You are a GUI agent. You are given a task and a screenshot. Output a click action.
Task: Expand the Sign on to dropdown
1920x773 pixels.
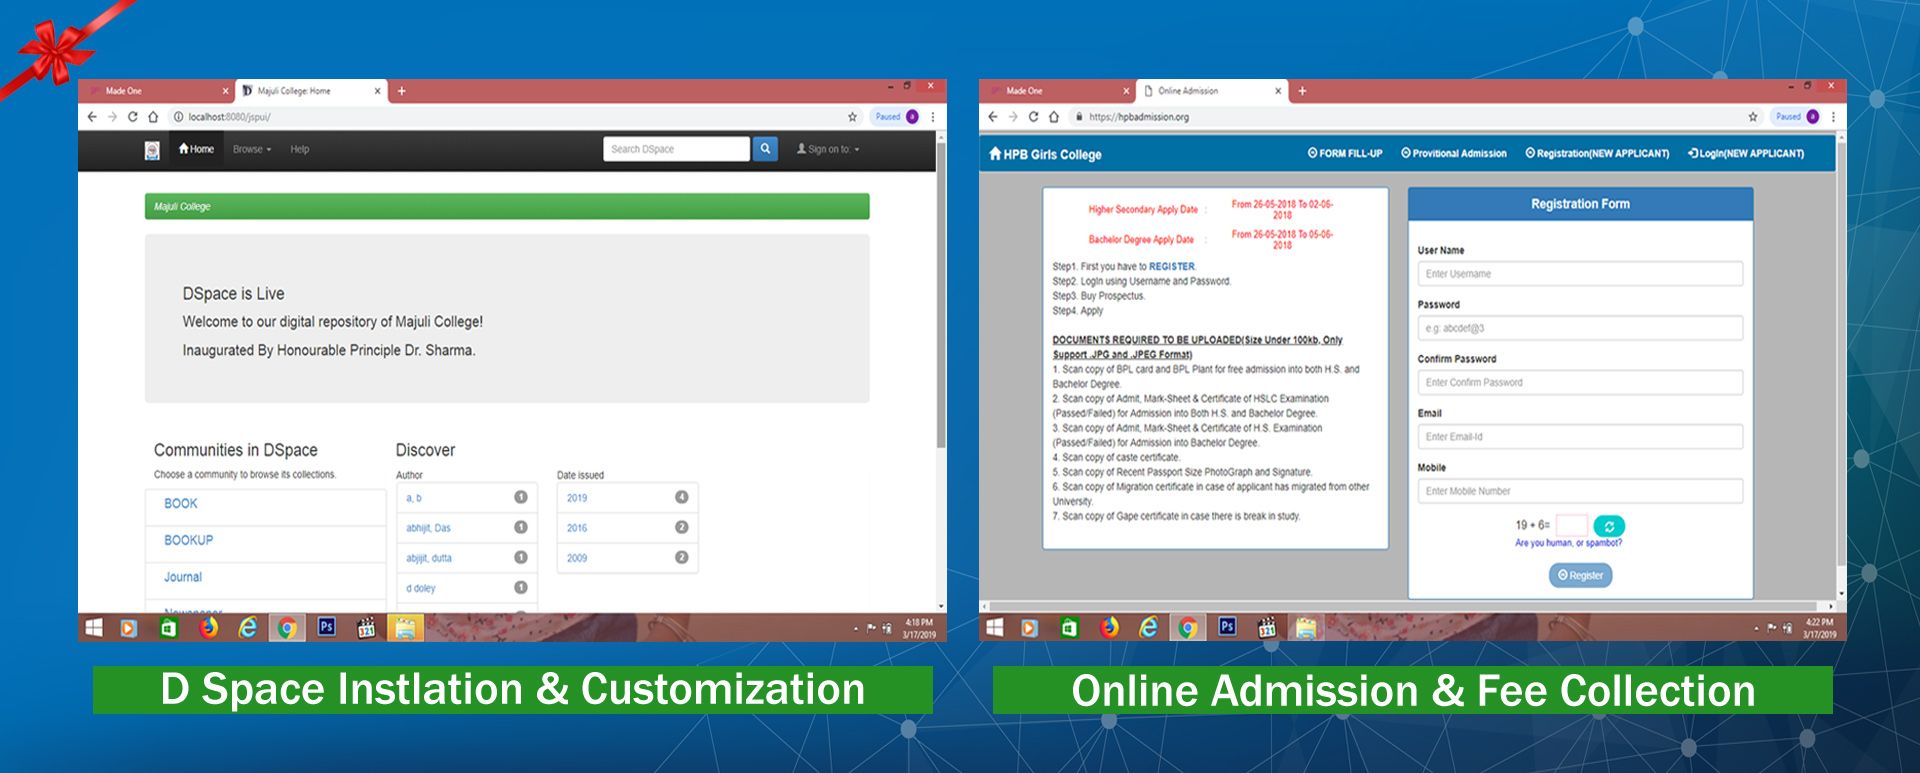(828, 149)
